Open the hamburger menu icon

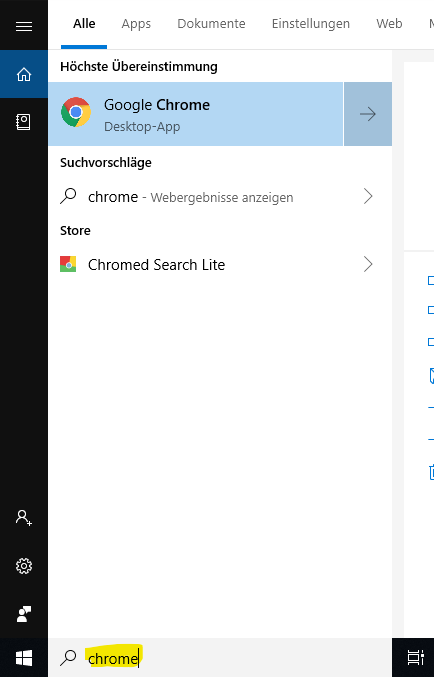[x=24, y=26]
